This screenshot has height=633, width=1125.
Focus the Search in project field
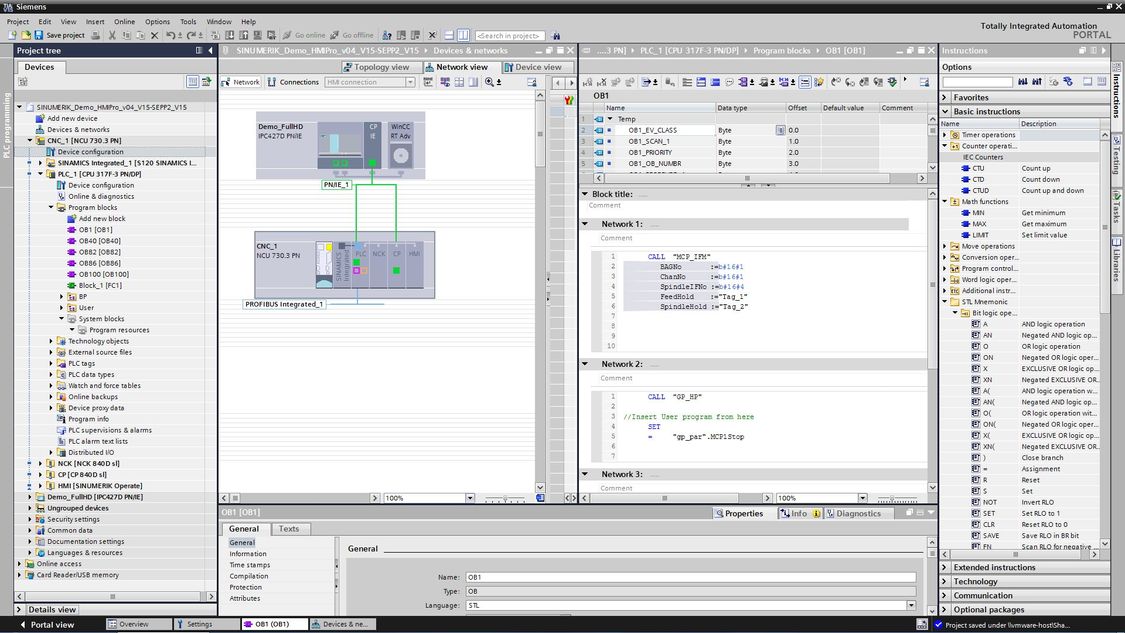pos(510,35)
